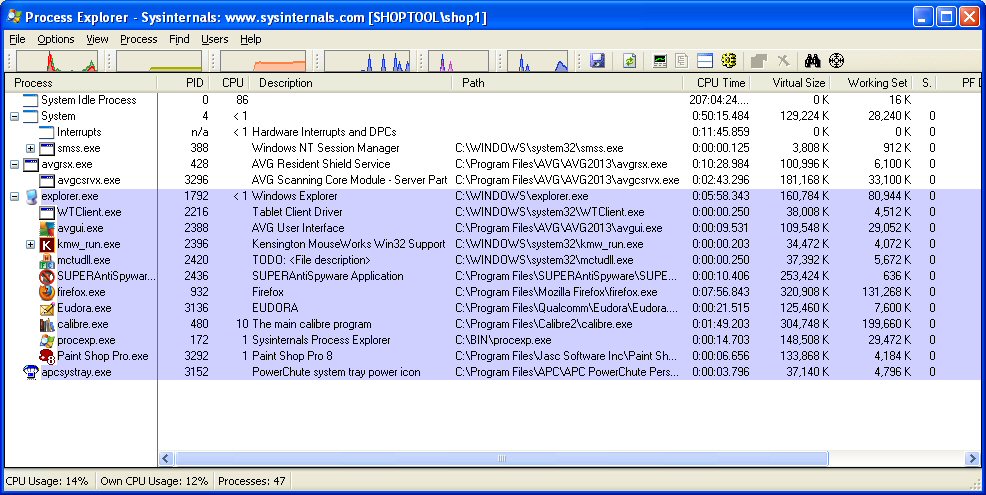Viewport: 986px width, 495px height.
Task: Click the blue spiked I/O history graph
Action: click(x=367, y=61)
